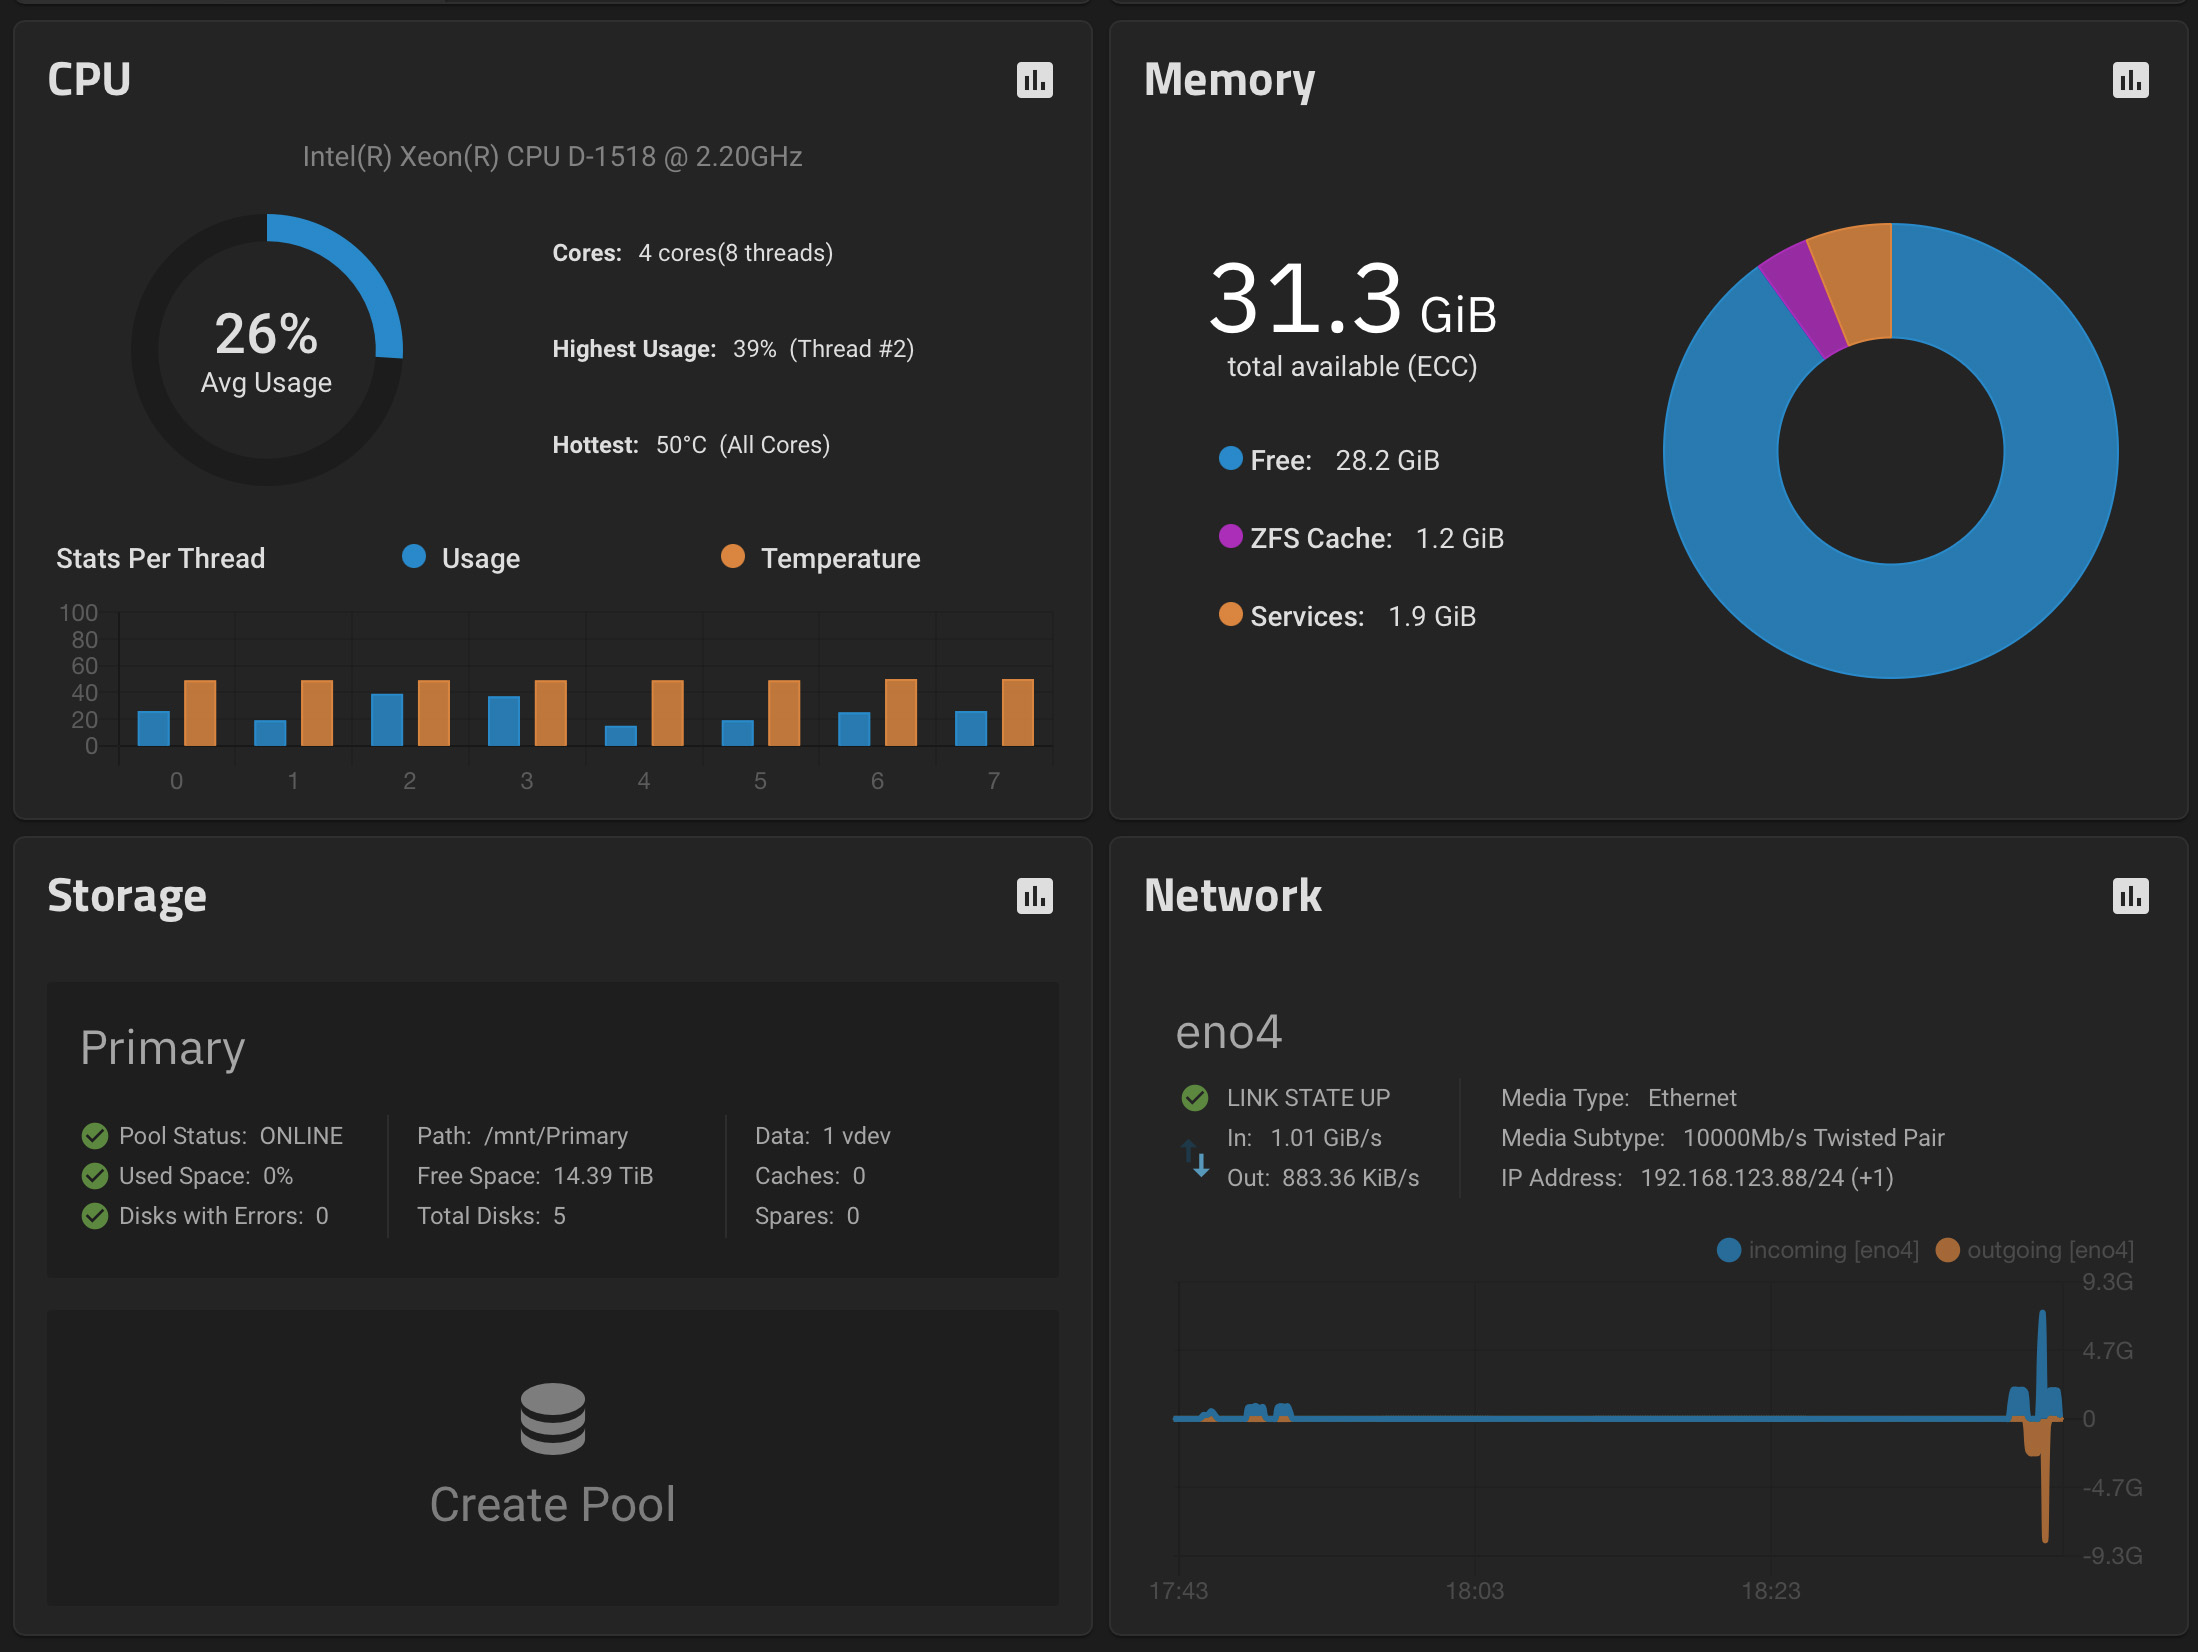Open CPU reports chart icon

coord(1034,80)
